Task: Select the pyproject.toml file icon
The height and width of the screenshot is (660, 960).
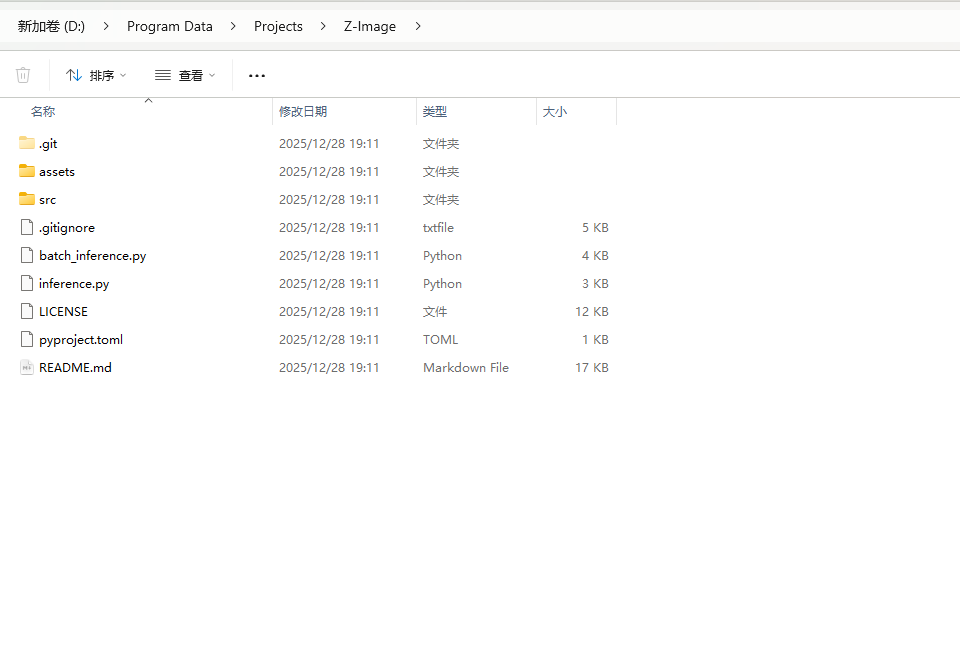Action: pos(27,339)
